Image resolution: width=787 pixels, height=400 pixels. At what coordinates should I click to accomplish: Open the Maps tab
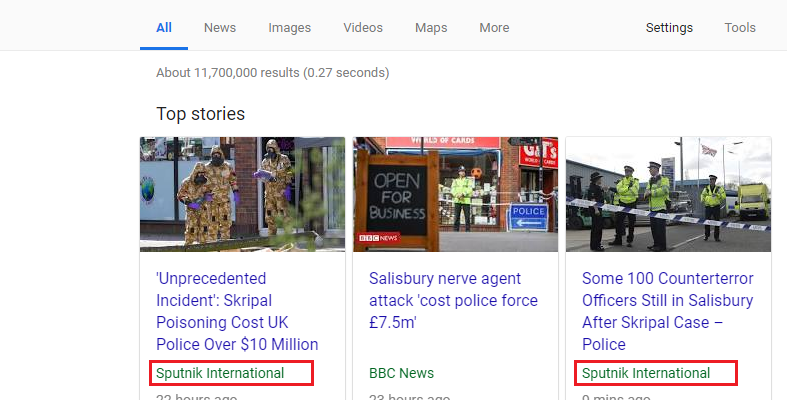[431, 28]
